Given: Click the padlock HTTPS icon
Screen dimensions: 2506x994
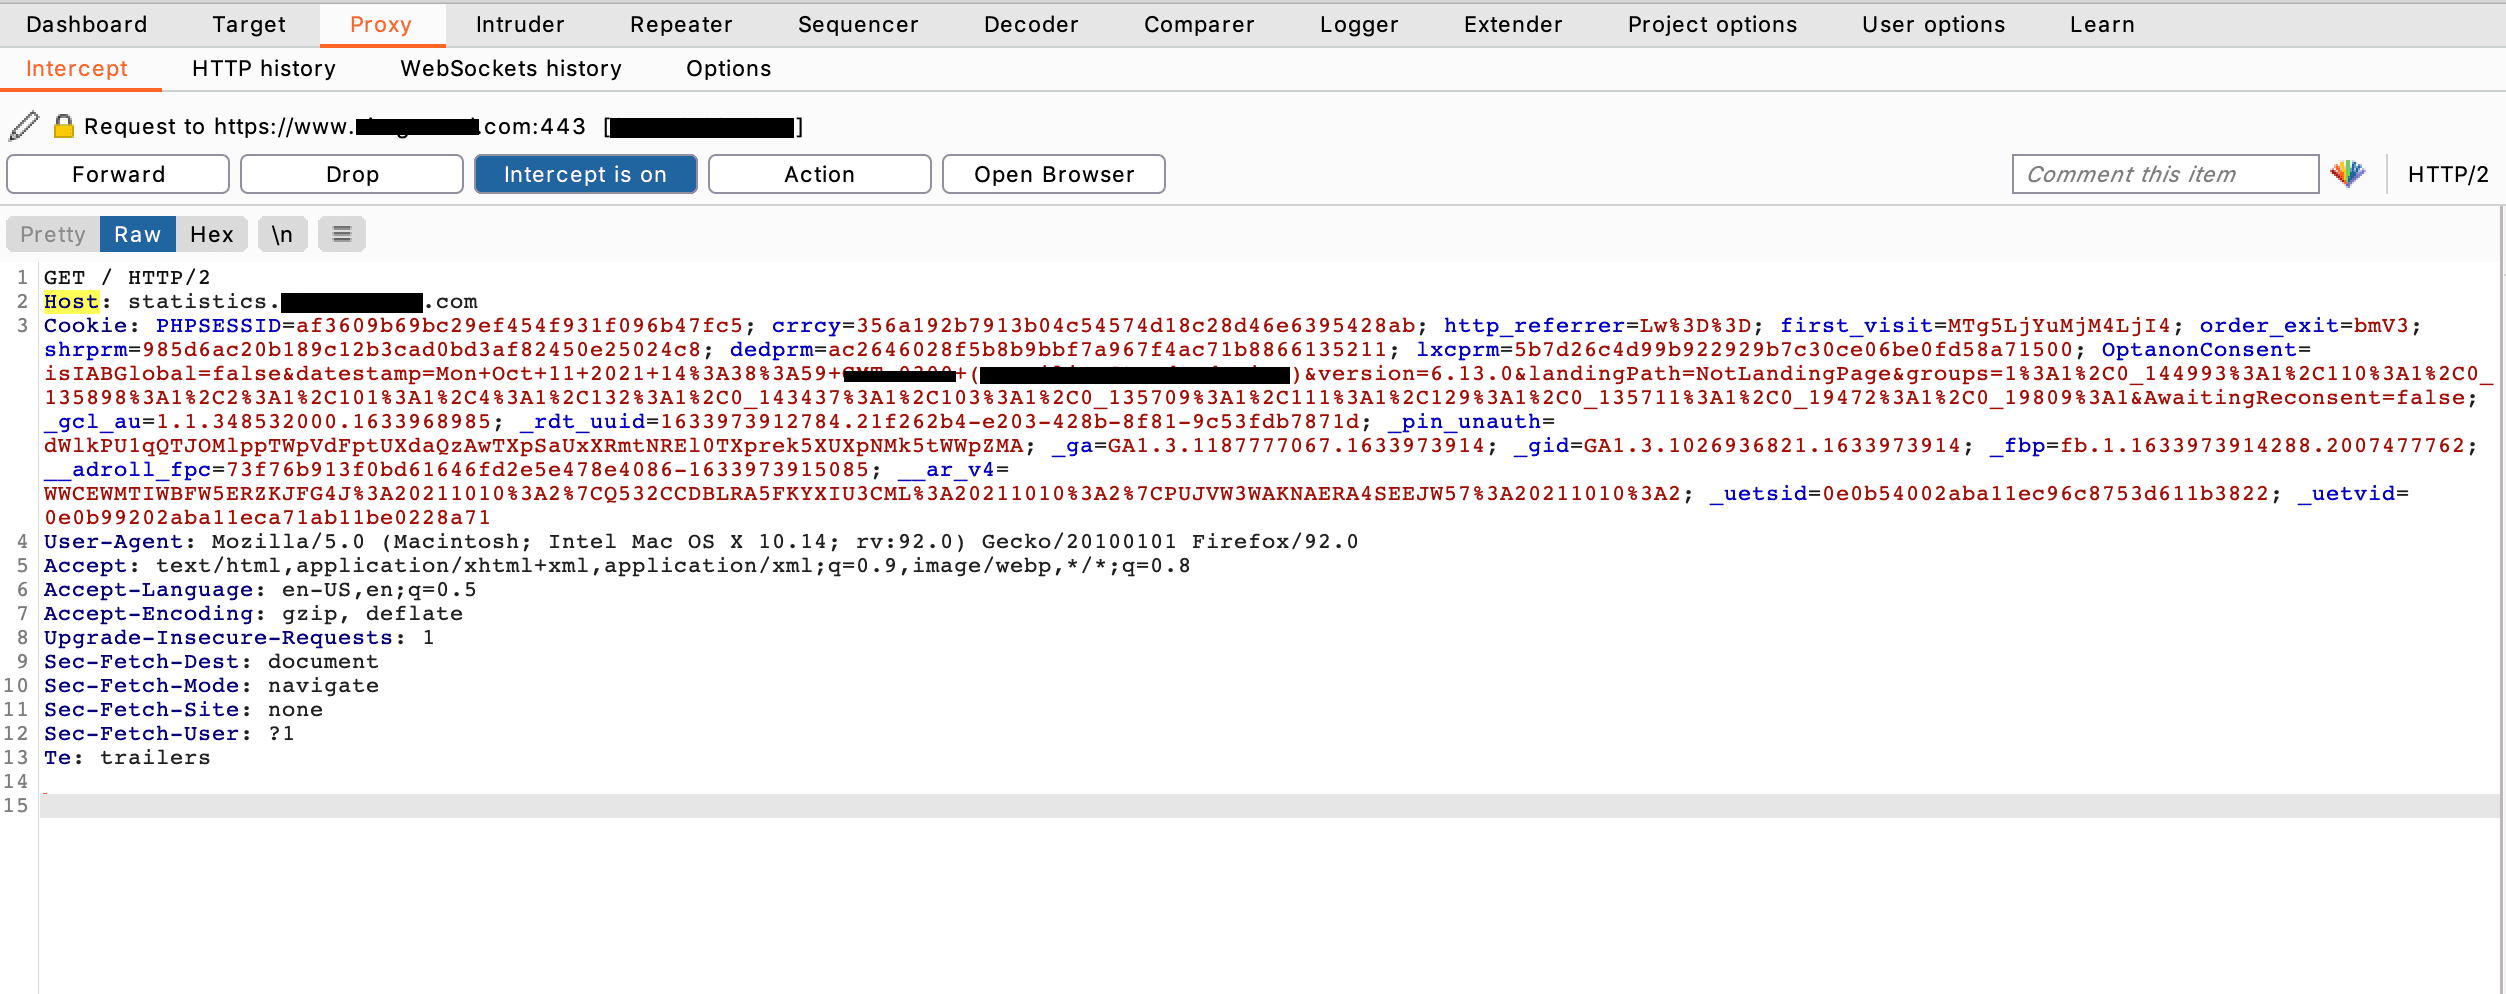Looking at the screenshot, I should [x=64, y=126].
